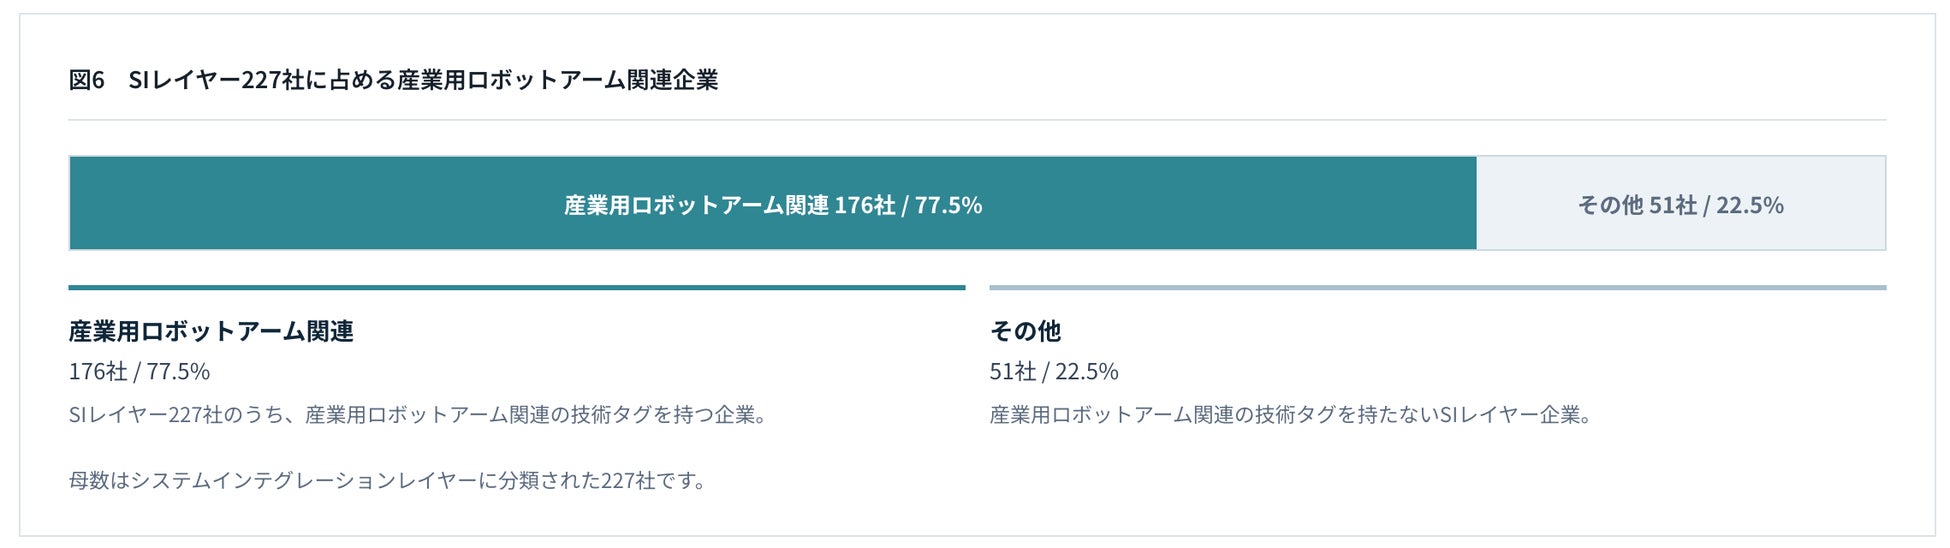Click the 176社 text inside the teal bar
Image resolution: width=1950 pixels, height=548 pixels.
point(865,205)
